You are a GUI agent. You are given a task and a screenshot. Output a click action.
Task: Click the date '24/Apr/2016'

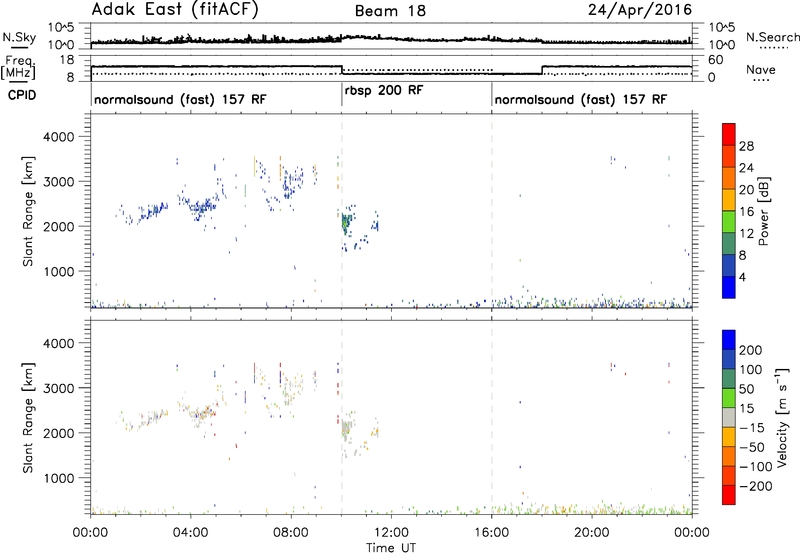(x=640, y=10)
